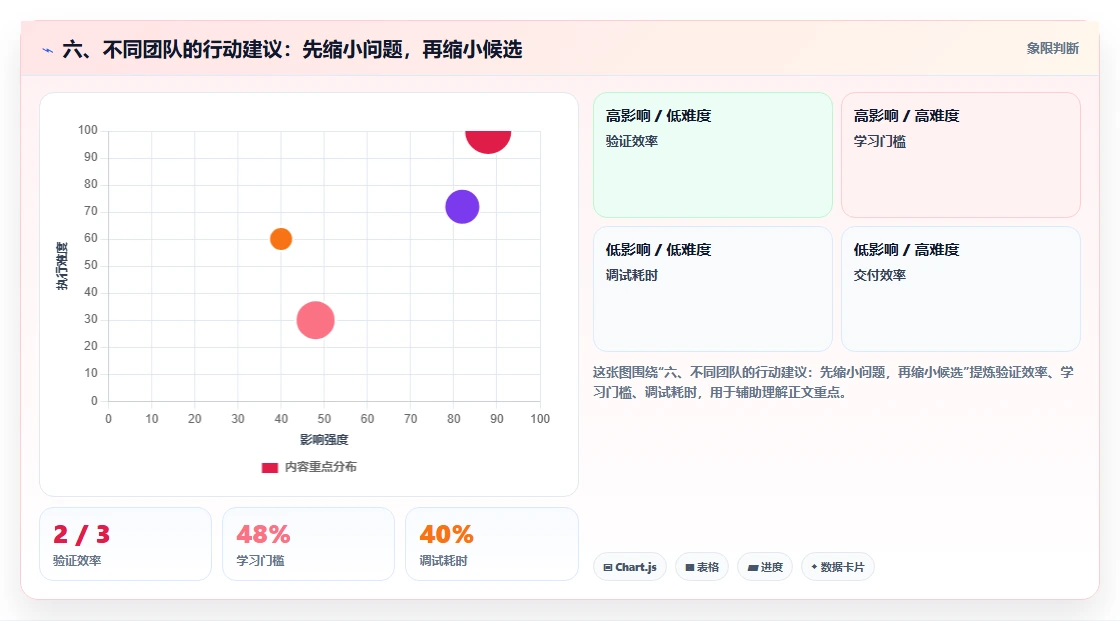Click the 进度 tag pill
1120x621 pixels.
click(x=764, y=567)
